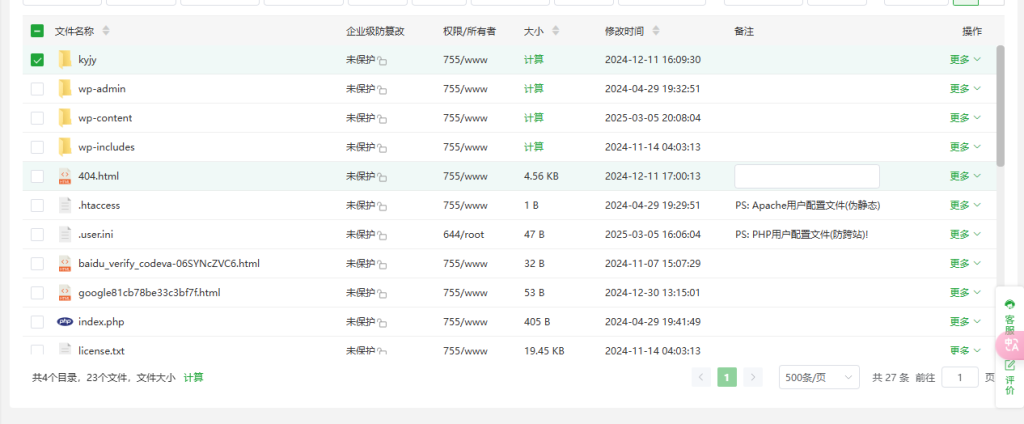Click the lock icon in the wp-admin row

tap(382, 90)
